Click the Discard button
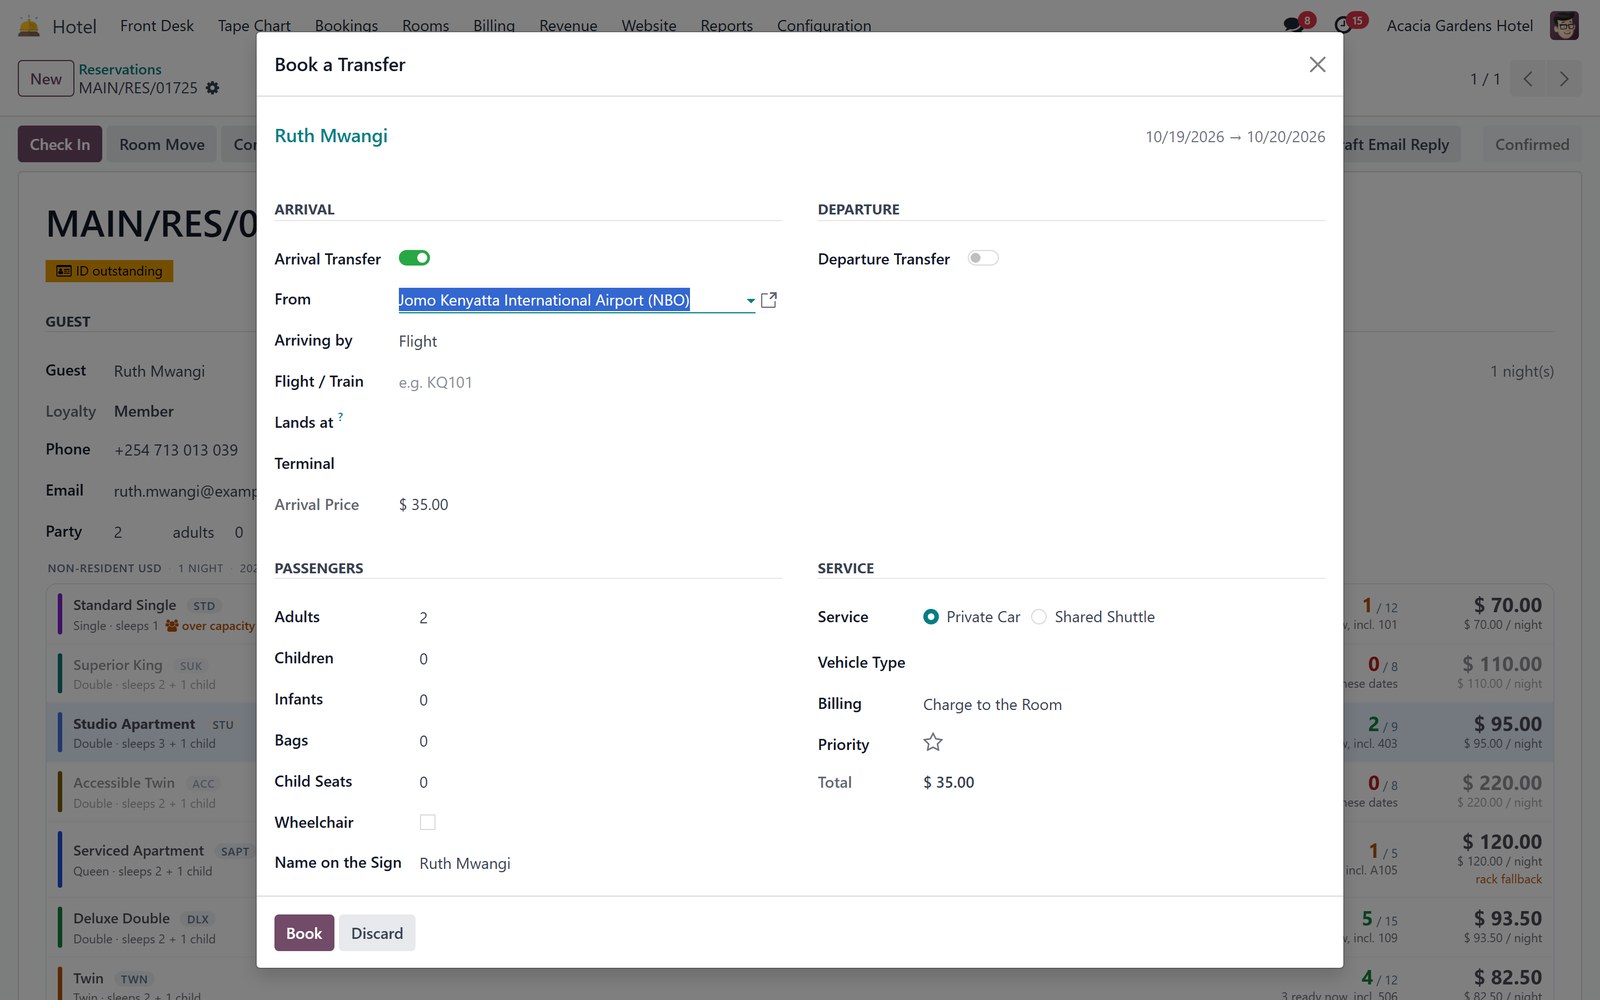 [x=377, y=933]
